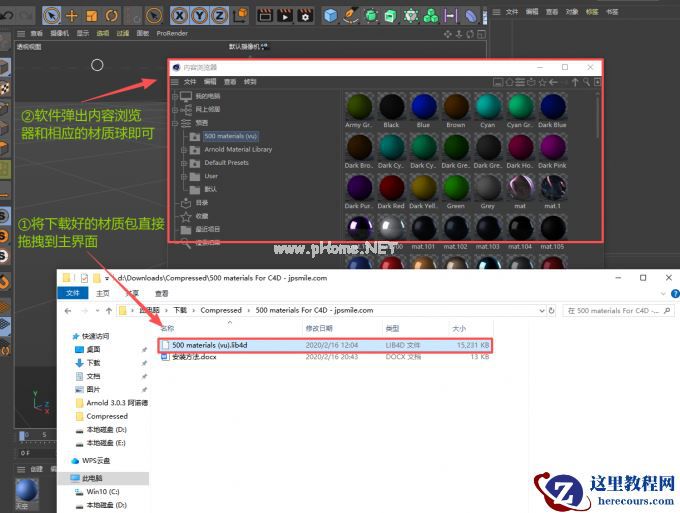This screenshot has width=680, height=513.
Task: Click content browser back arrow icon
Action: point(553,82)
